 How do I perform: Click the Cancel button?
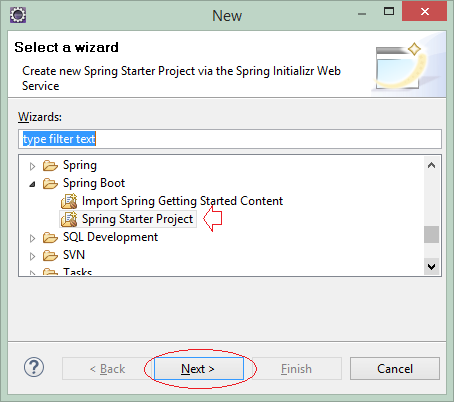pos(395,368)
